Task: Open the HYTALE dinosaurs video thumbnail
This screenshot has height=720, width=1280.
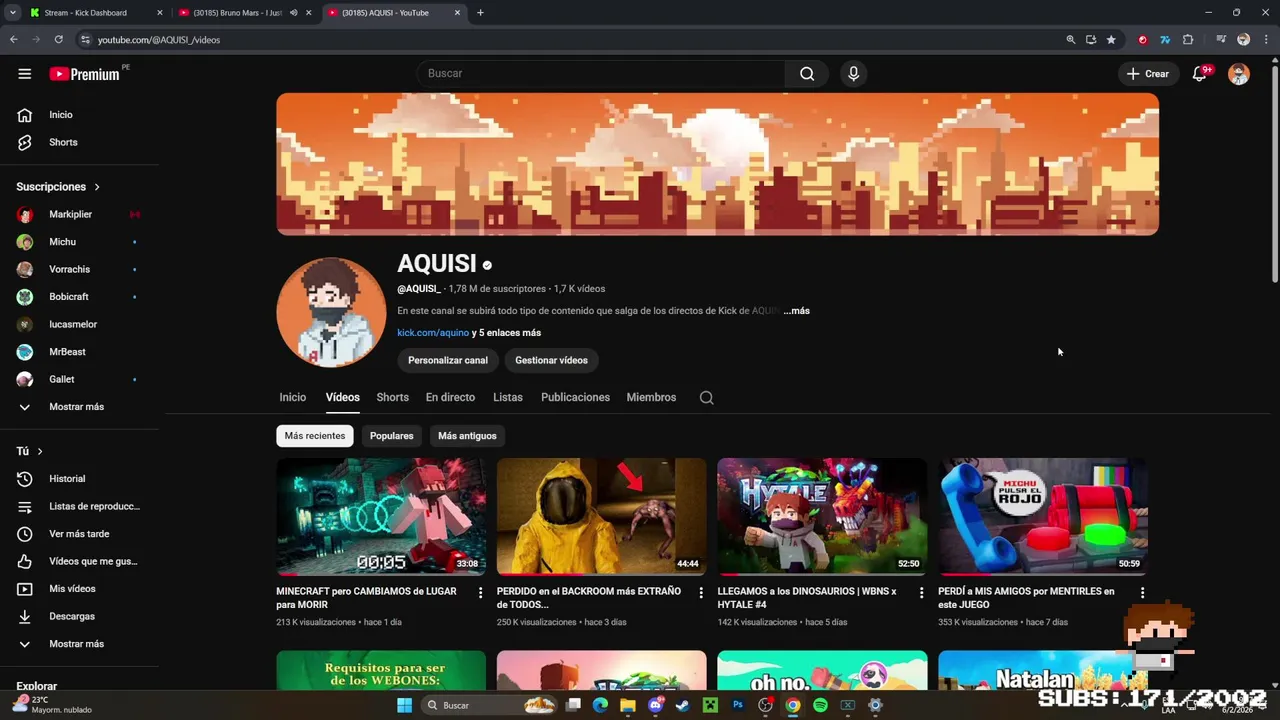Action: [x=822, y=516]
